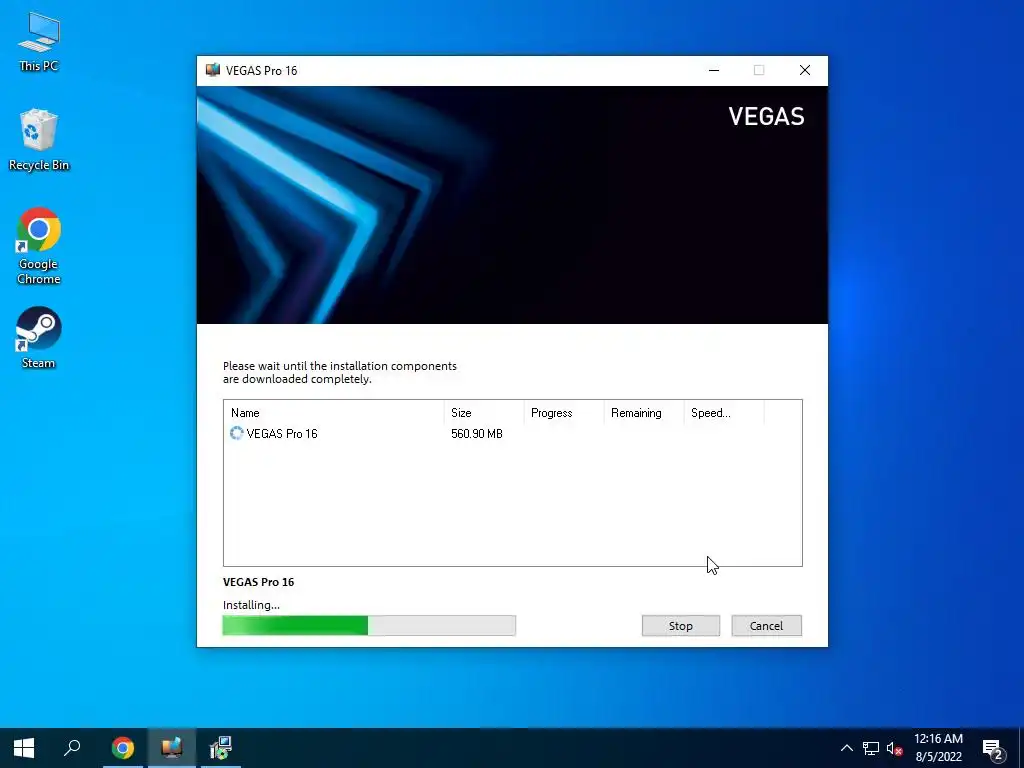Launch Google Chrome from desktop shortcut
The height and width of the screenshot is (768, 1024).
pyautogui.click(x=39, y=246)
